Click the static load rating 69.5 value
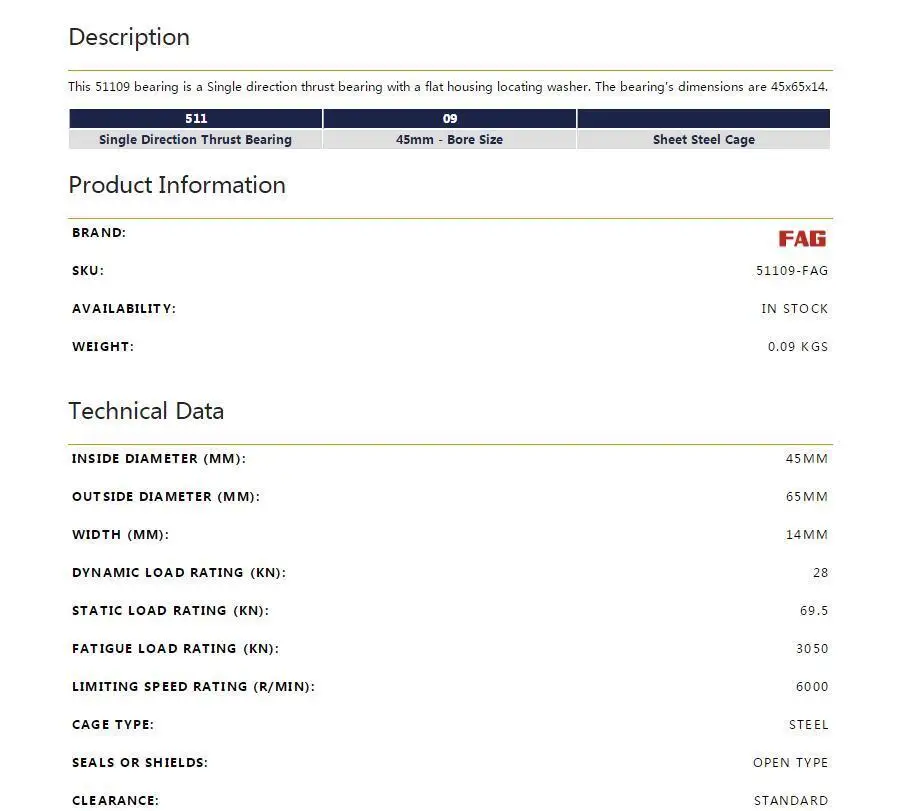Image resolution: width=910 pixels, height=811 pixels. [x=814, y=611]
